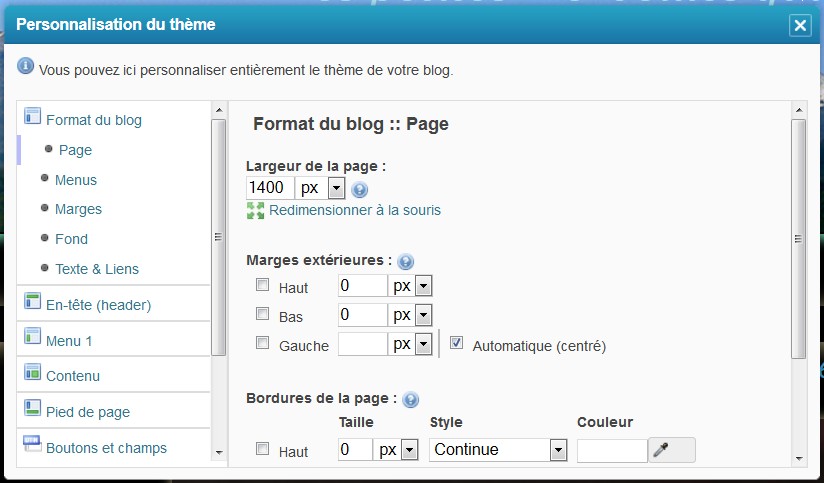Screen dimensions: 824x483
Task: Click Redimensionner à la souris link
Action: (354, 210)
